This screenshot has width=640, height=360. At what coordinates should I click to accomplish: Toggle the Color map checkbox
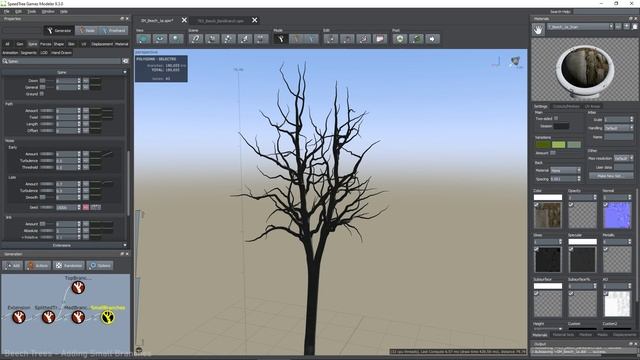(x=536, y=205)
